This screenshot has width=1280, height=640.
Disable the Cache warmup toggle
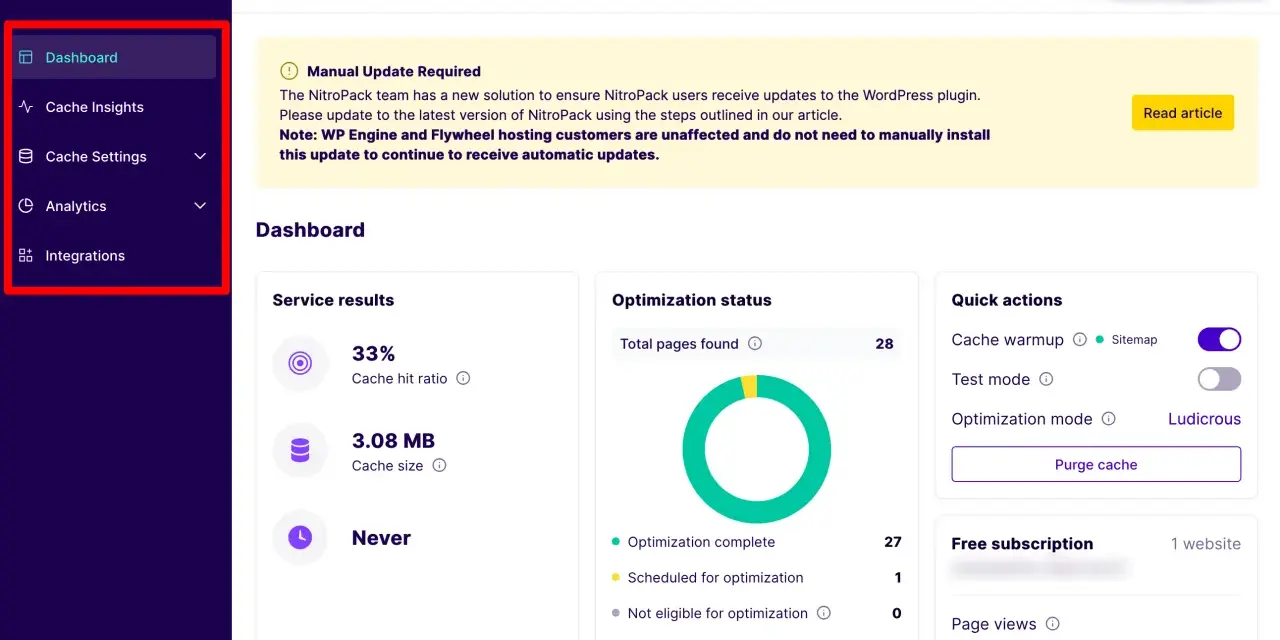(x=1219, y=339)
